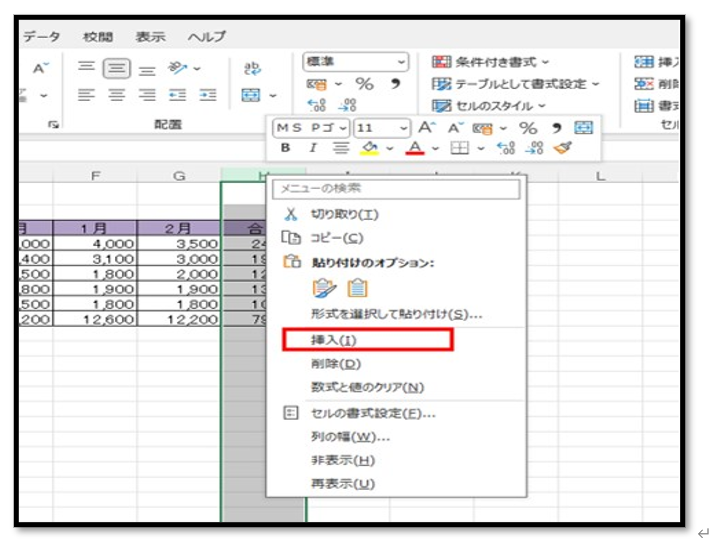This screenshot has height=541, width=714.
Task: Open the データ ribbon tab
Action: [41, 36]
